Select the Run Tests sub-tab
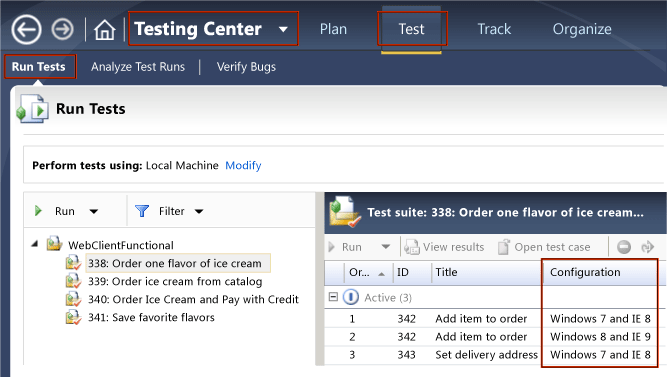Image resolution: width=667 pixels, height=377 pixels. [39, 67]
